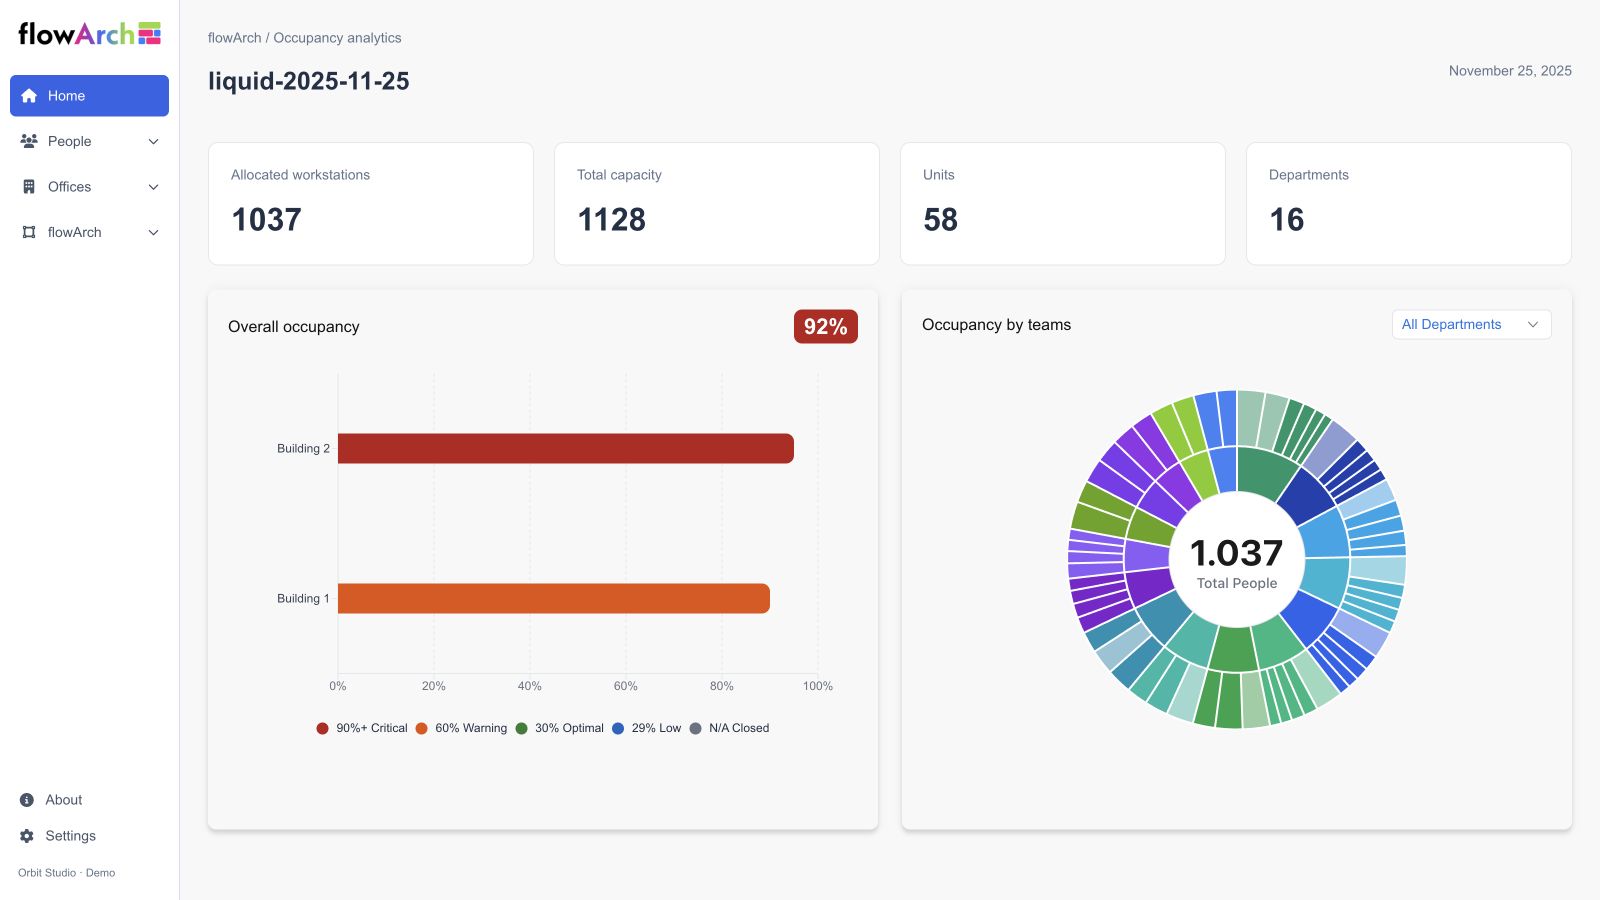1600x900 pixels.
Task: Click the Offices building icon
Action: (29, 187)
